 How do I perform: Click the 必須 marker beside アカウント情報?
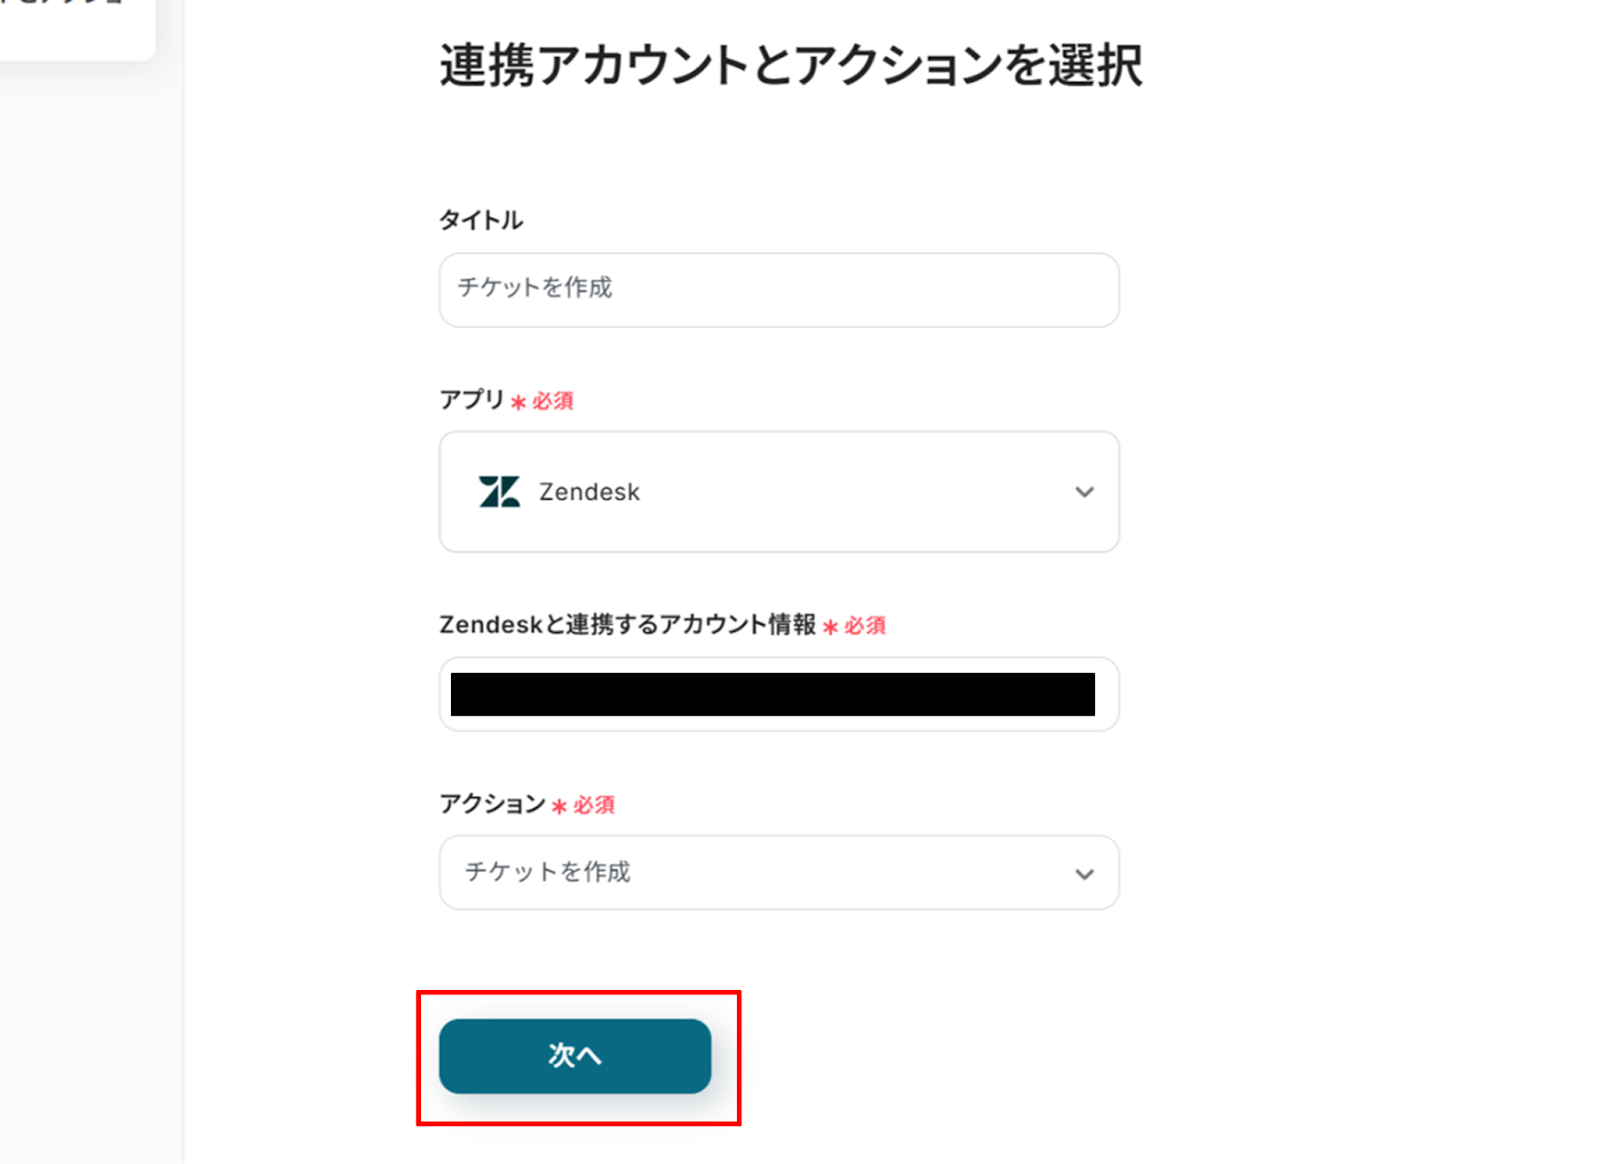pyautogui.click(x=865, y=626)
